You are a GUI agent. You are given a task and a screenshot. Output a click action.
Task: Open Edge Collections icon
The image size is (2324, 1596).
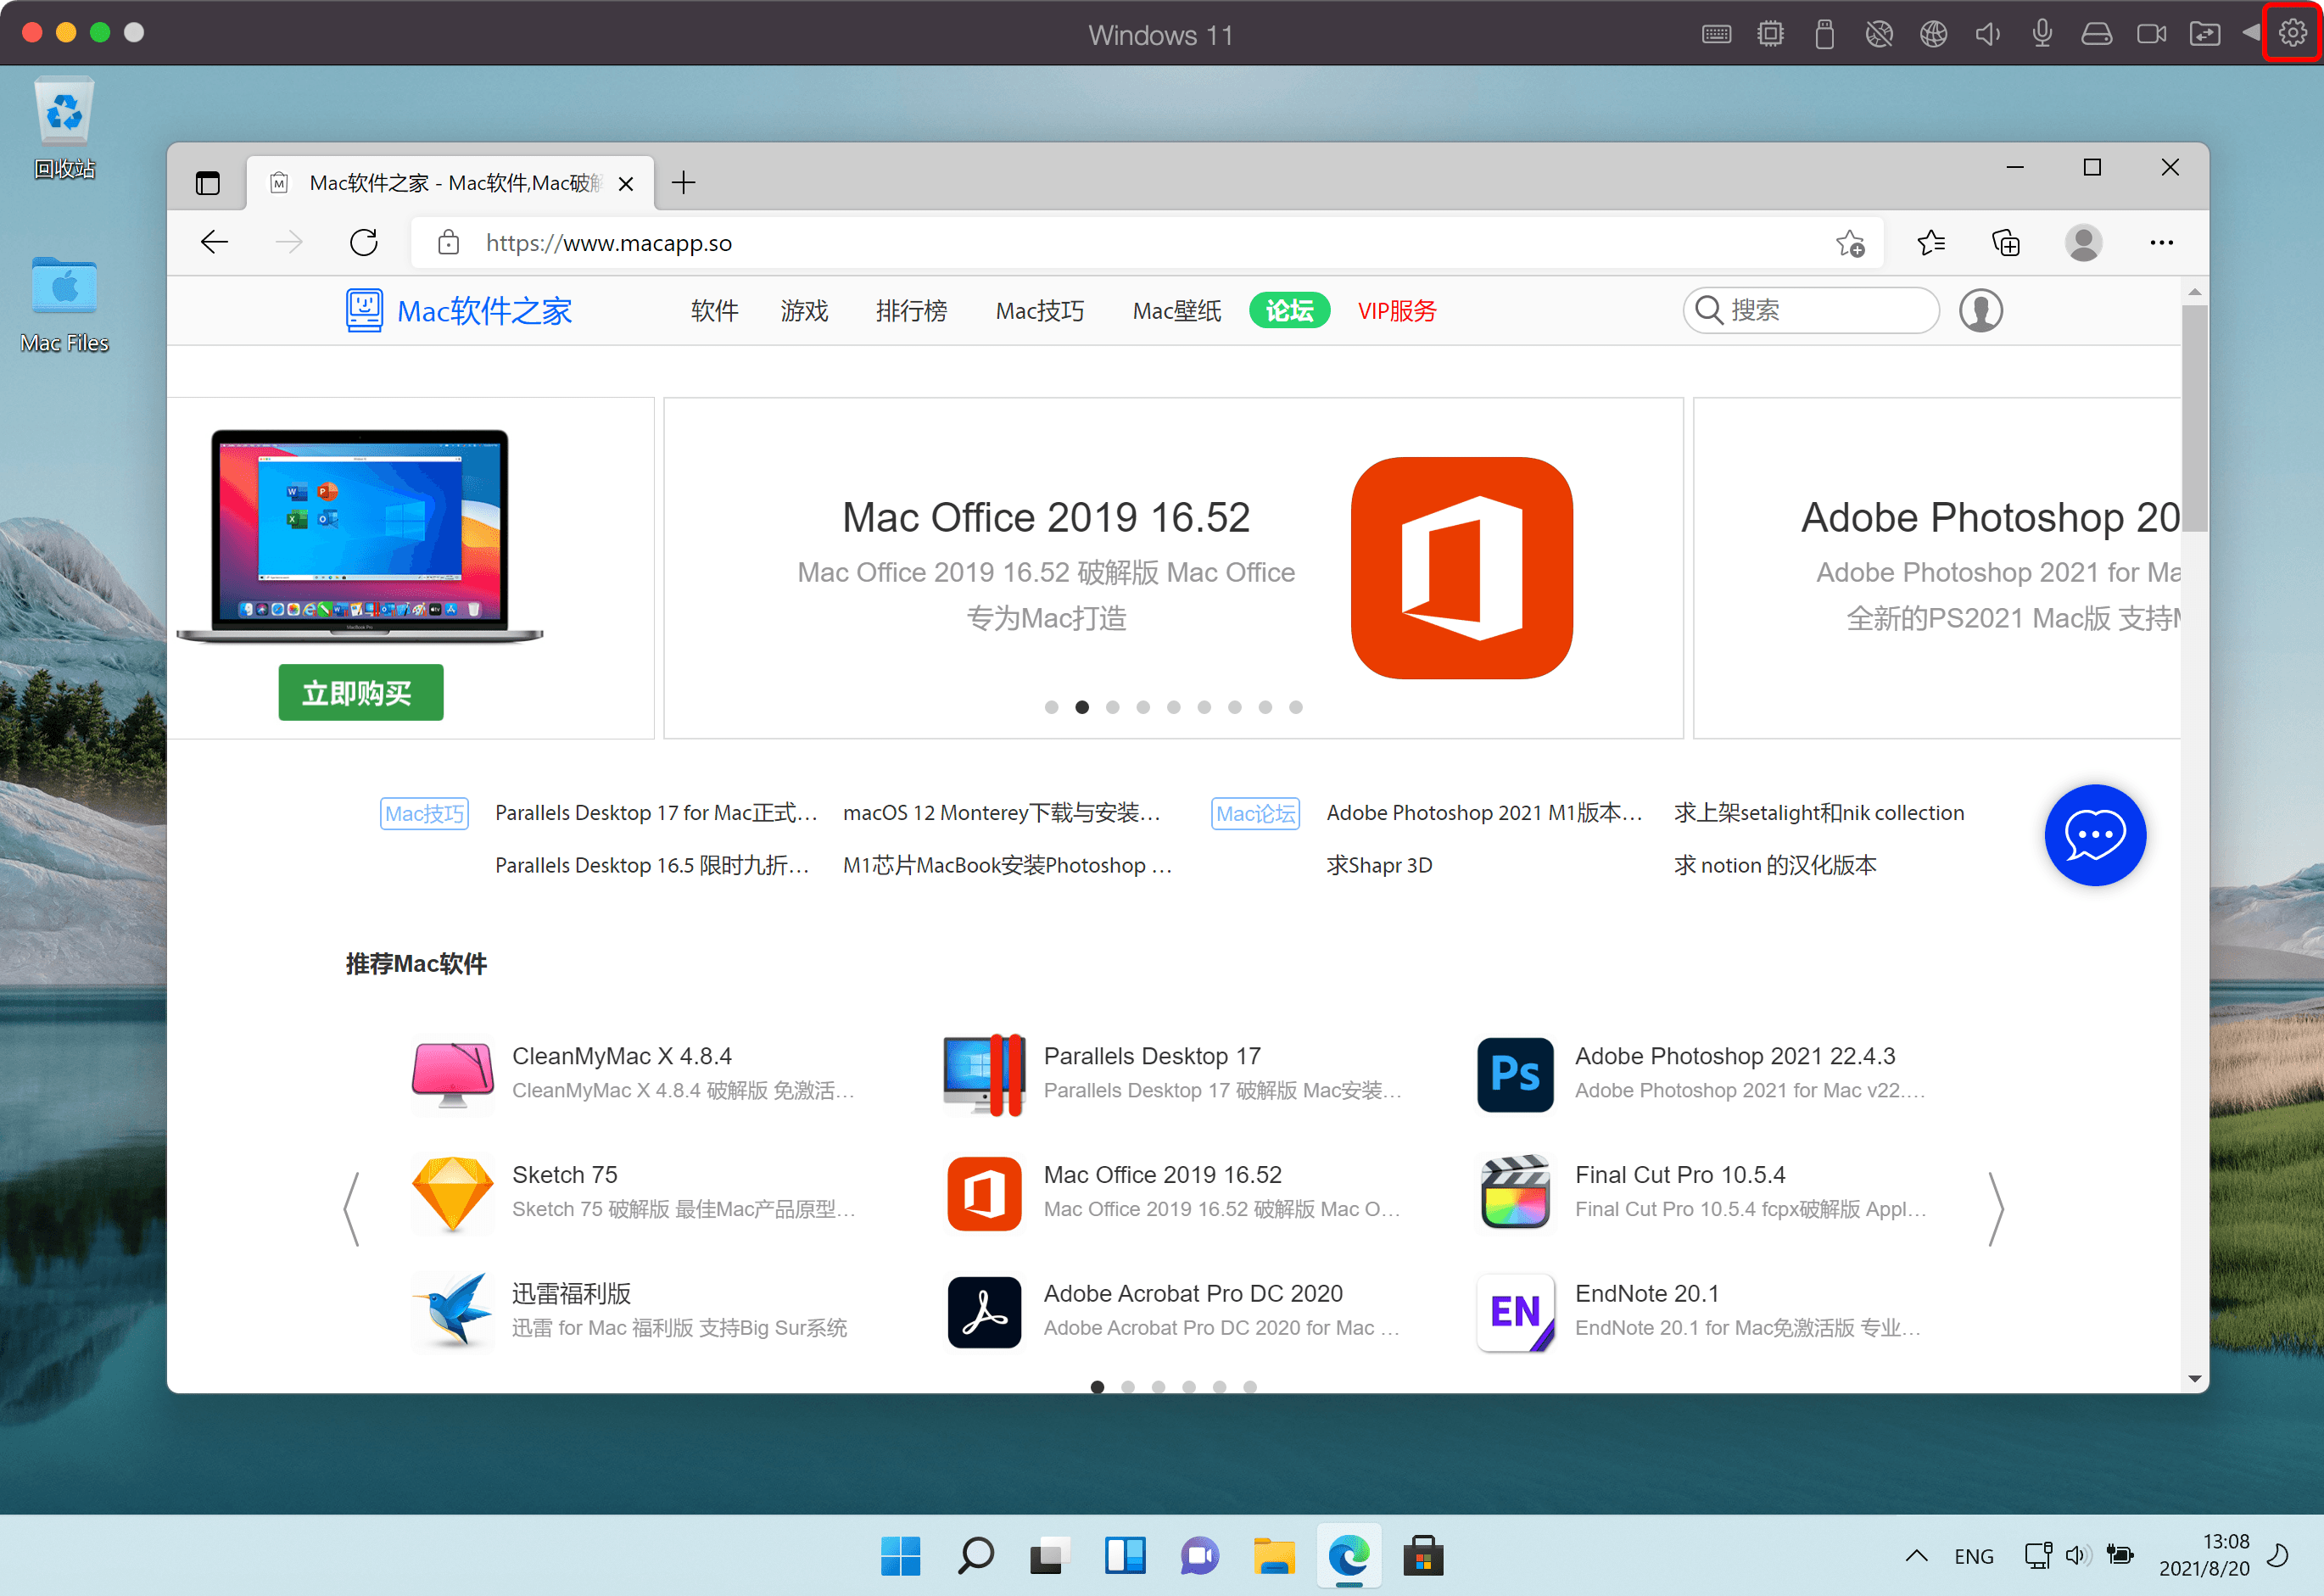click(x=2006, y=243)
